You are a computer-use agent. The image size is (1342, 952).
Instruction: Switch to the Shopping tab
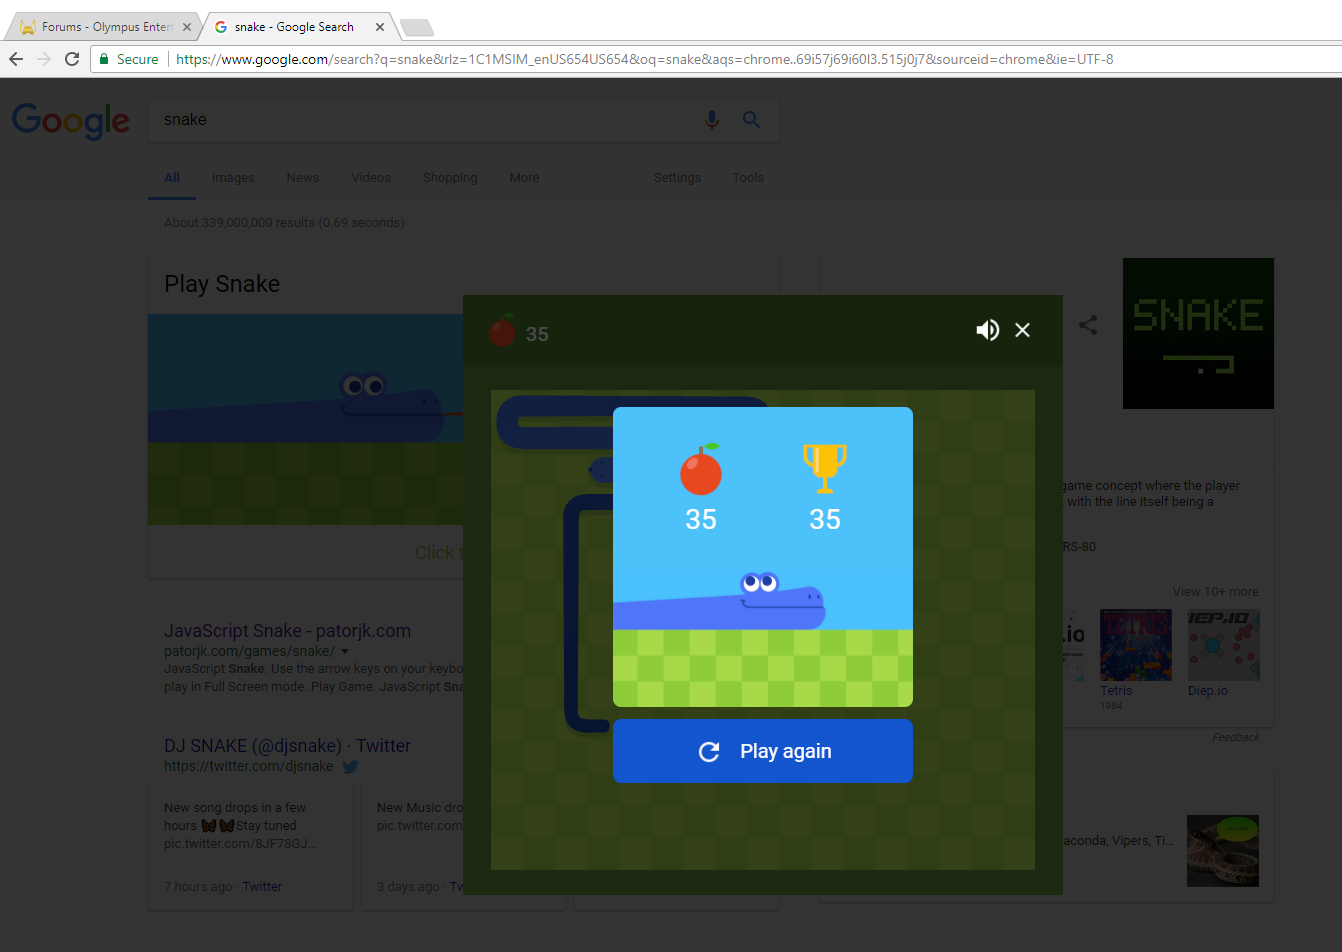pyautogui.click(x=450, y=177)
